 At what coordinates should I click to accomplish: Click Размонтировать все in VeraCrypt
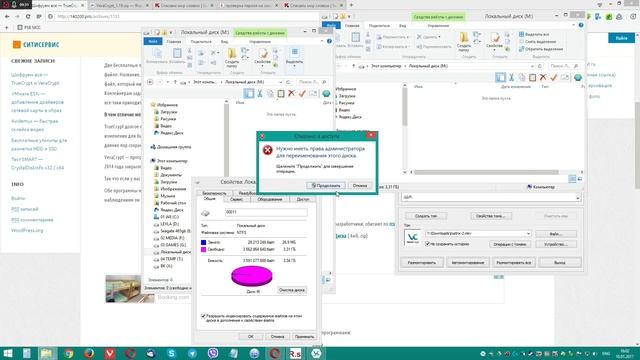513,262
